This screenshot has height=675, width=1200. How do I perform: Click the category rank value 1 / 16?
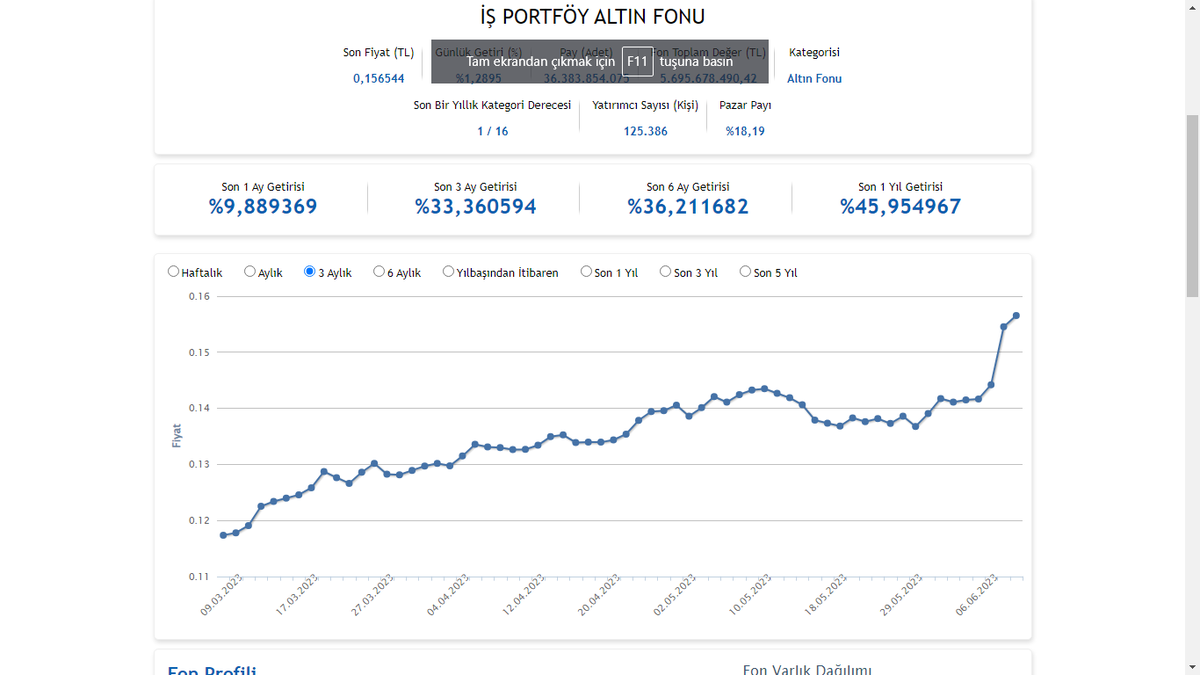(492, 131)
